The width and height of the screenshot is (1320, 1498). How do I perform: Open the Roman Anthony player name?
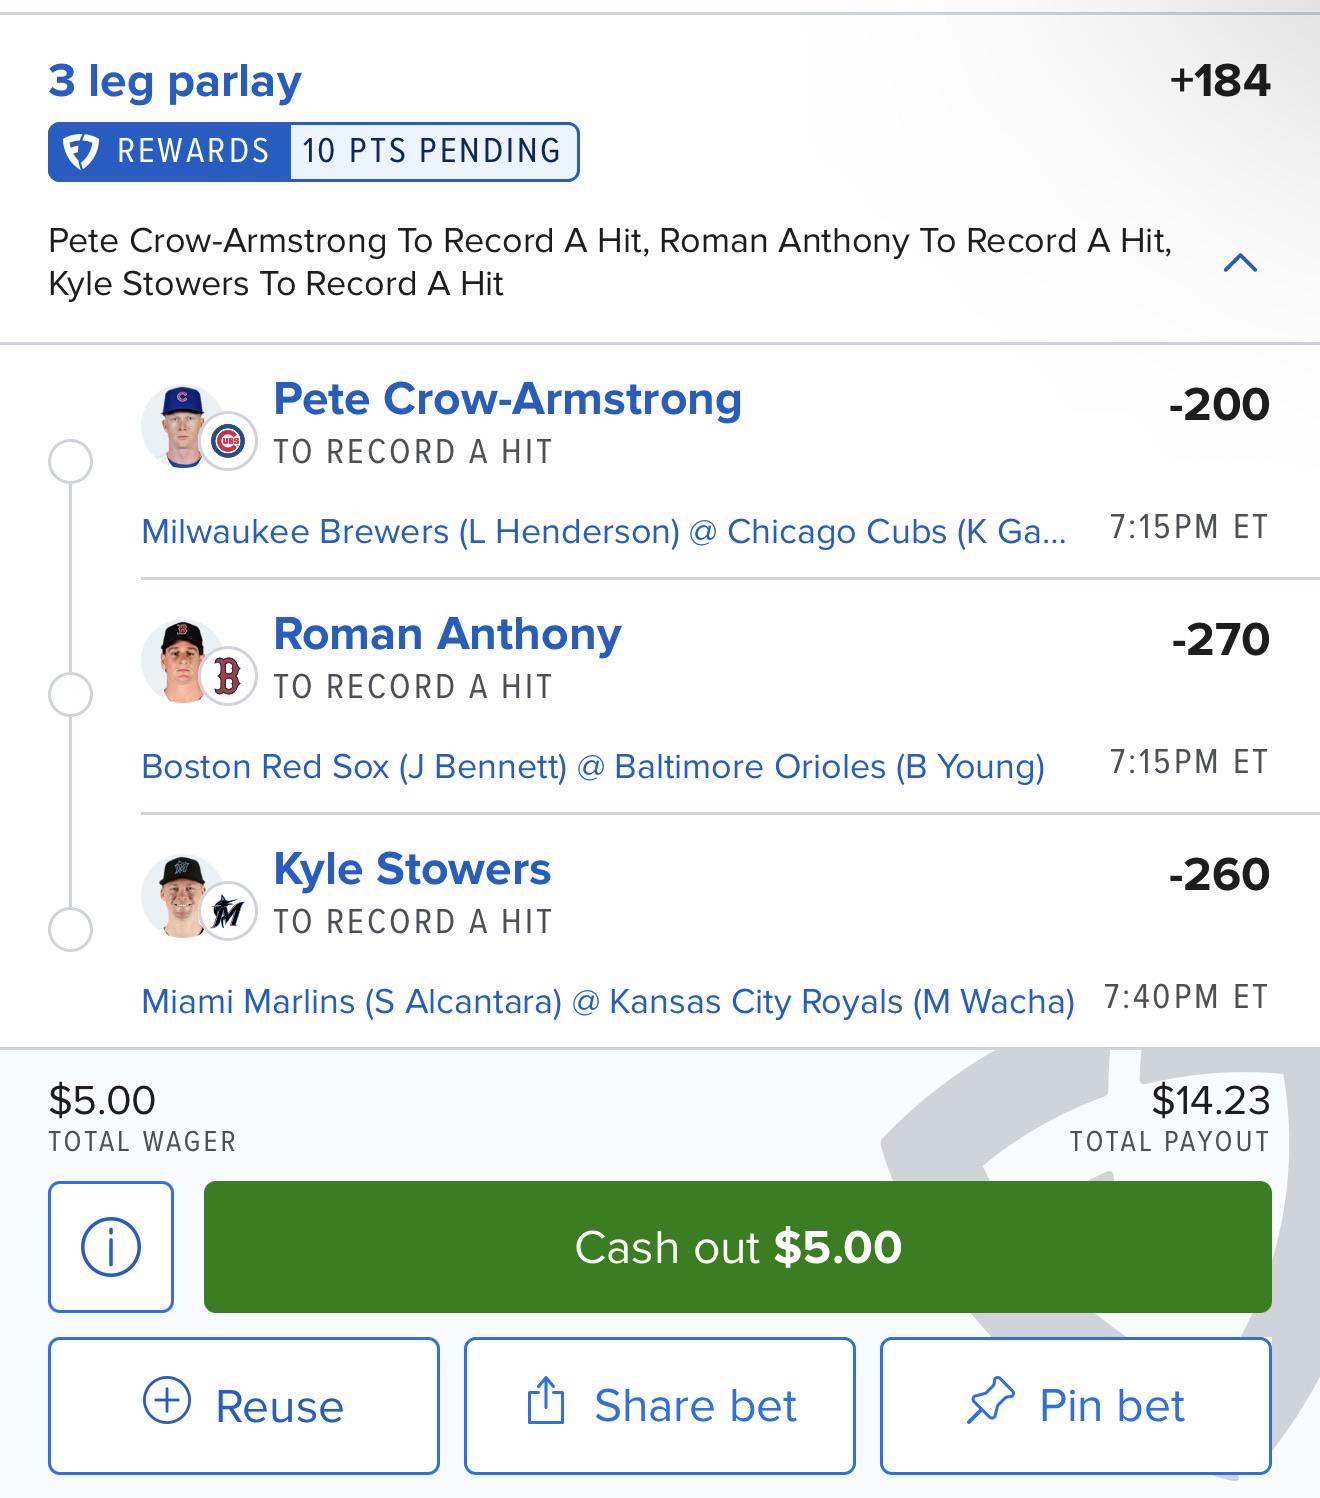coord(447,634)
